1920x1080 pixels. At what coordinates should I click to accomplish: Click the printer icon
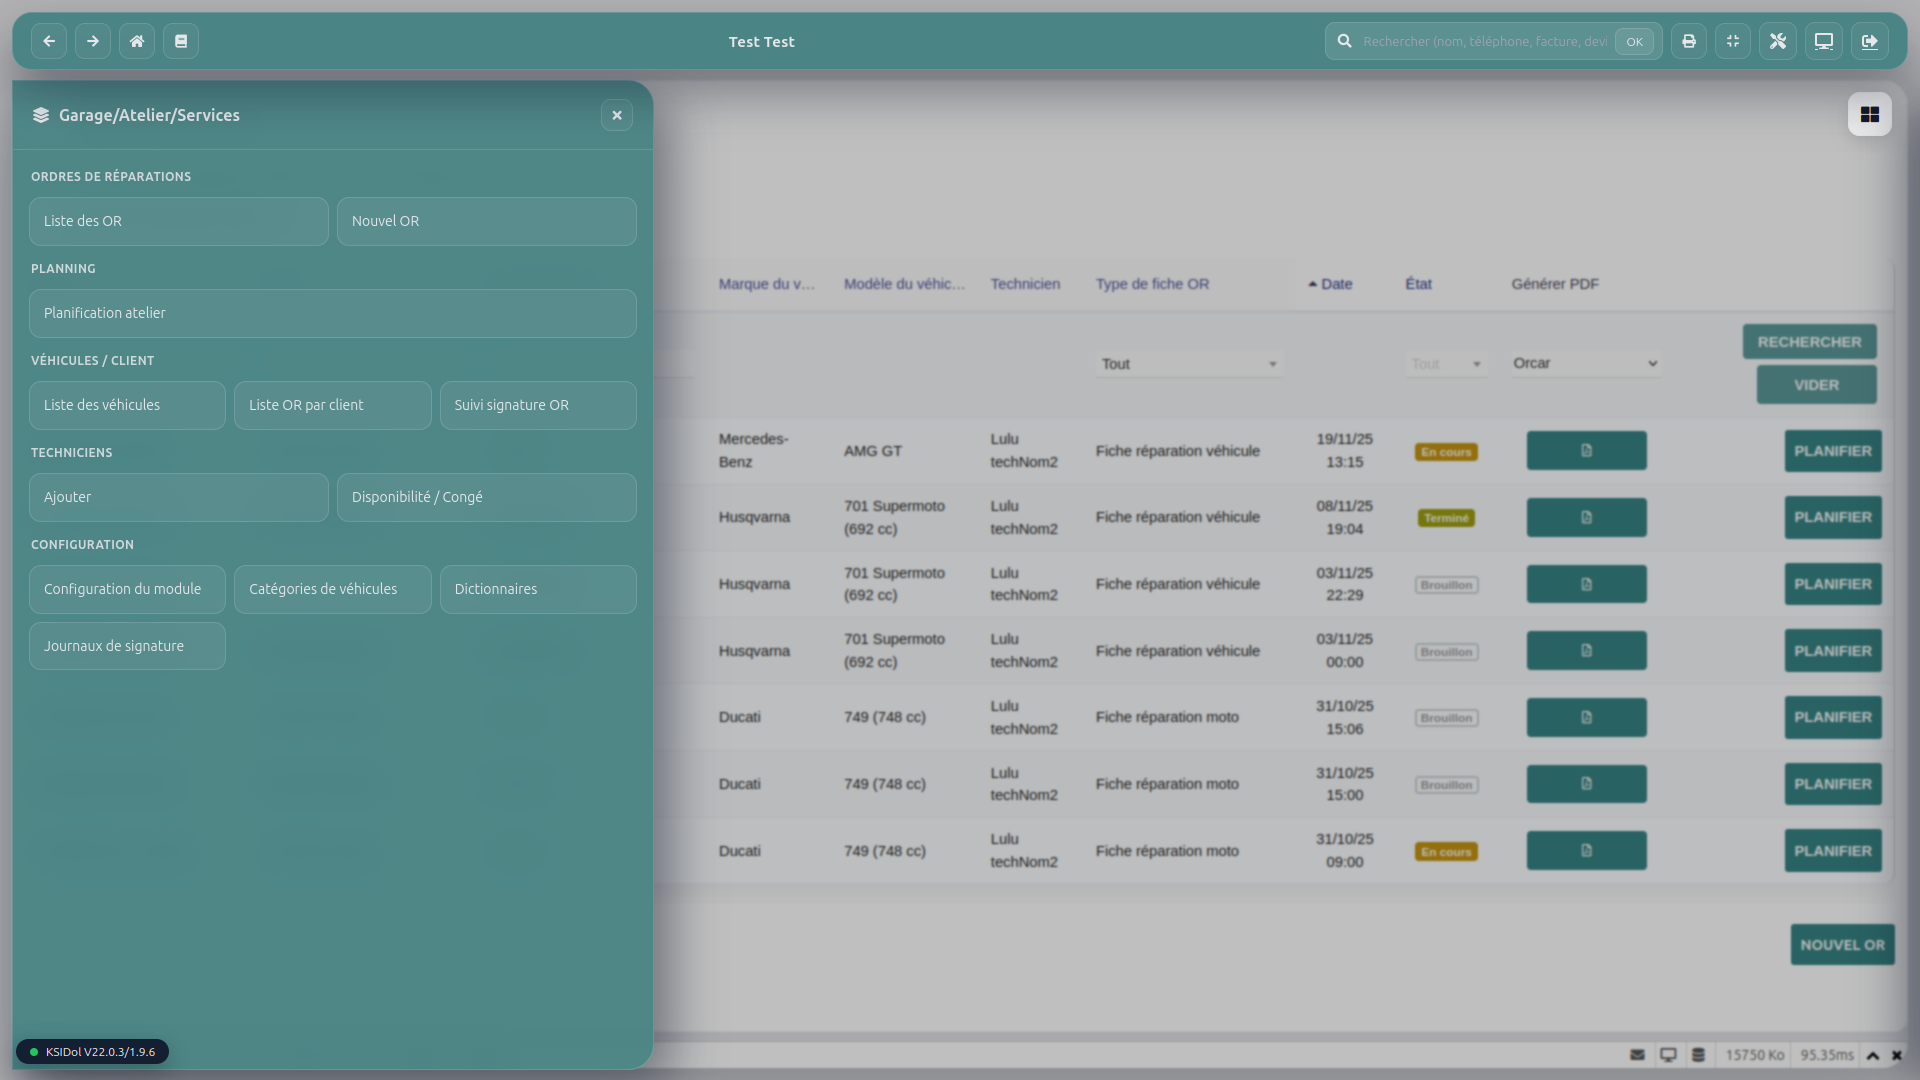(1689, 41)
